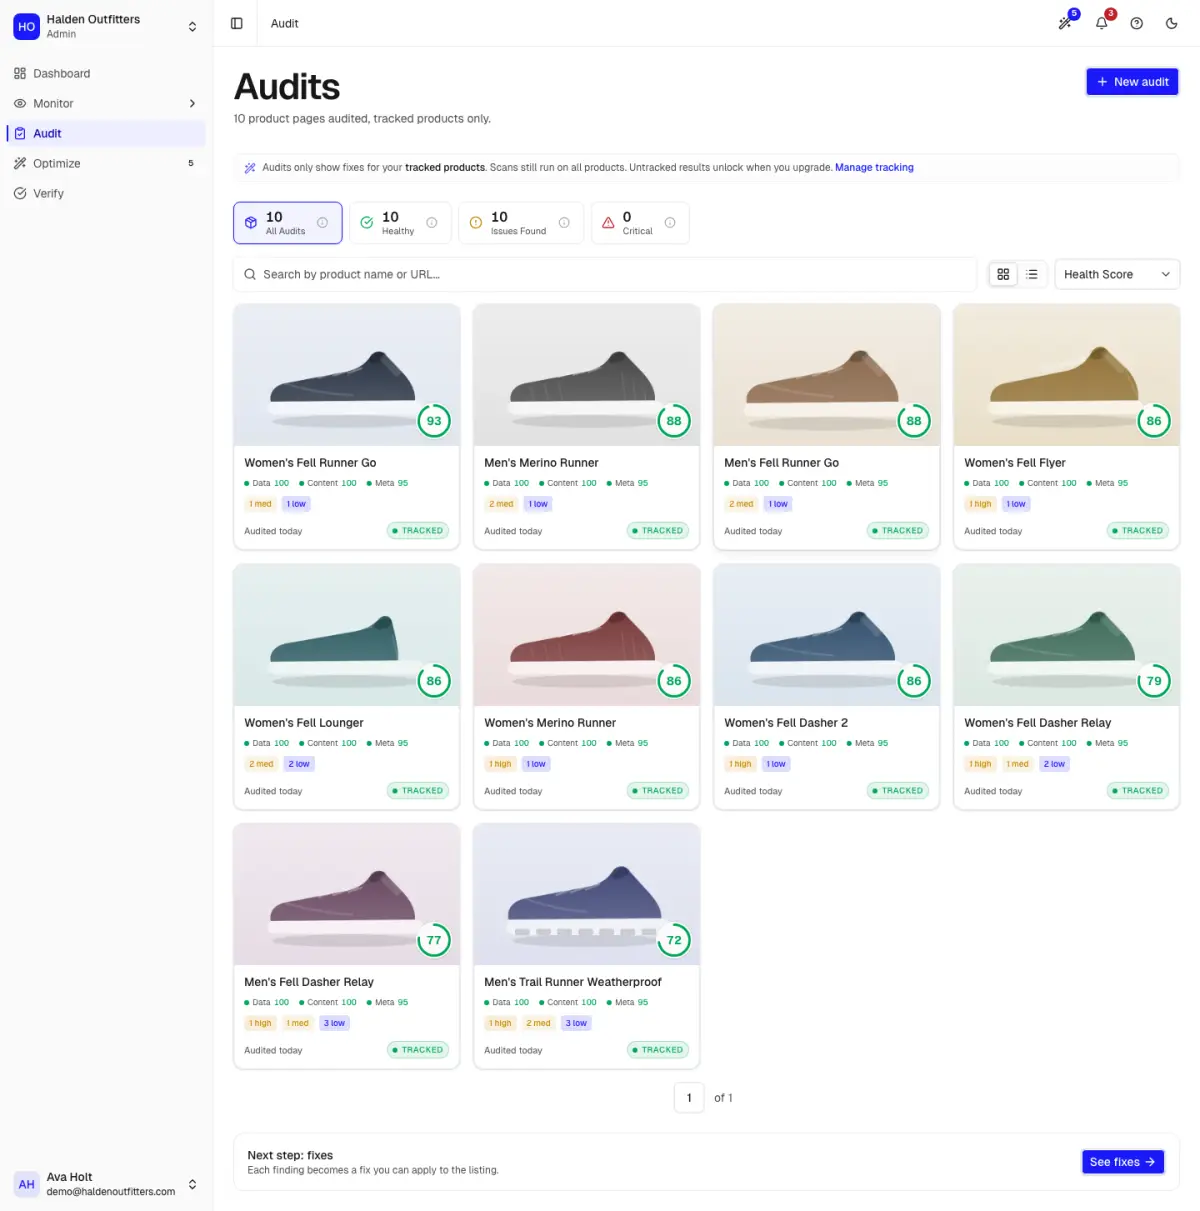Image resolution: width=1200 pixels, height=1211 pixels.
Task: Open the notifications bell
Action: click(x=1102, y=23)
